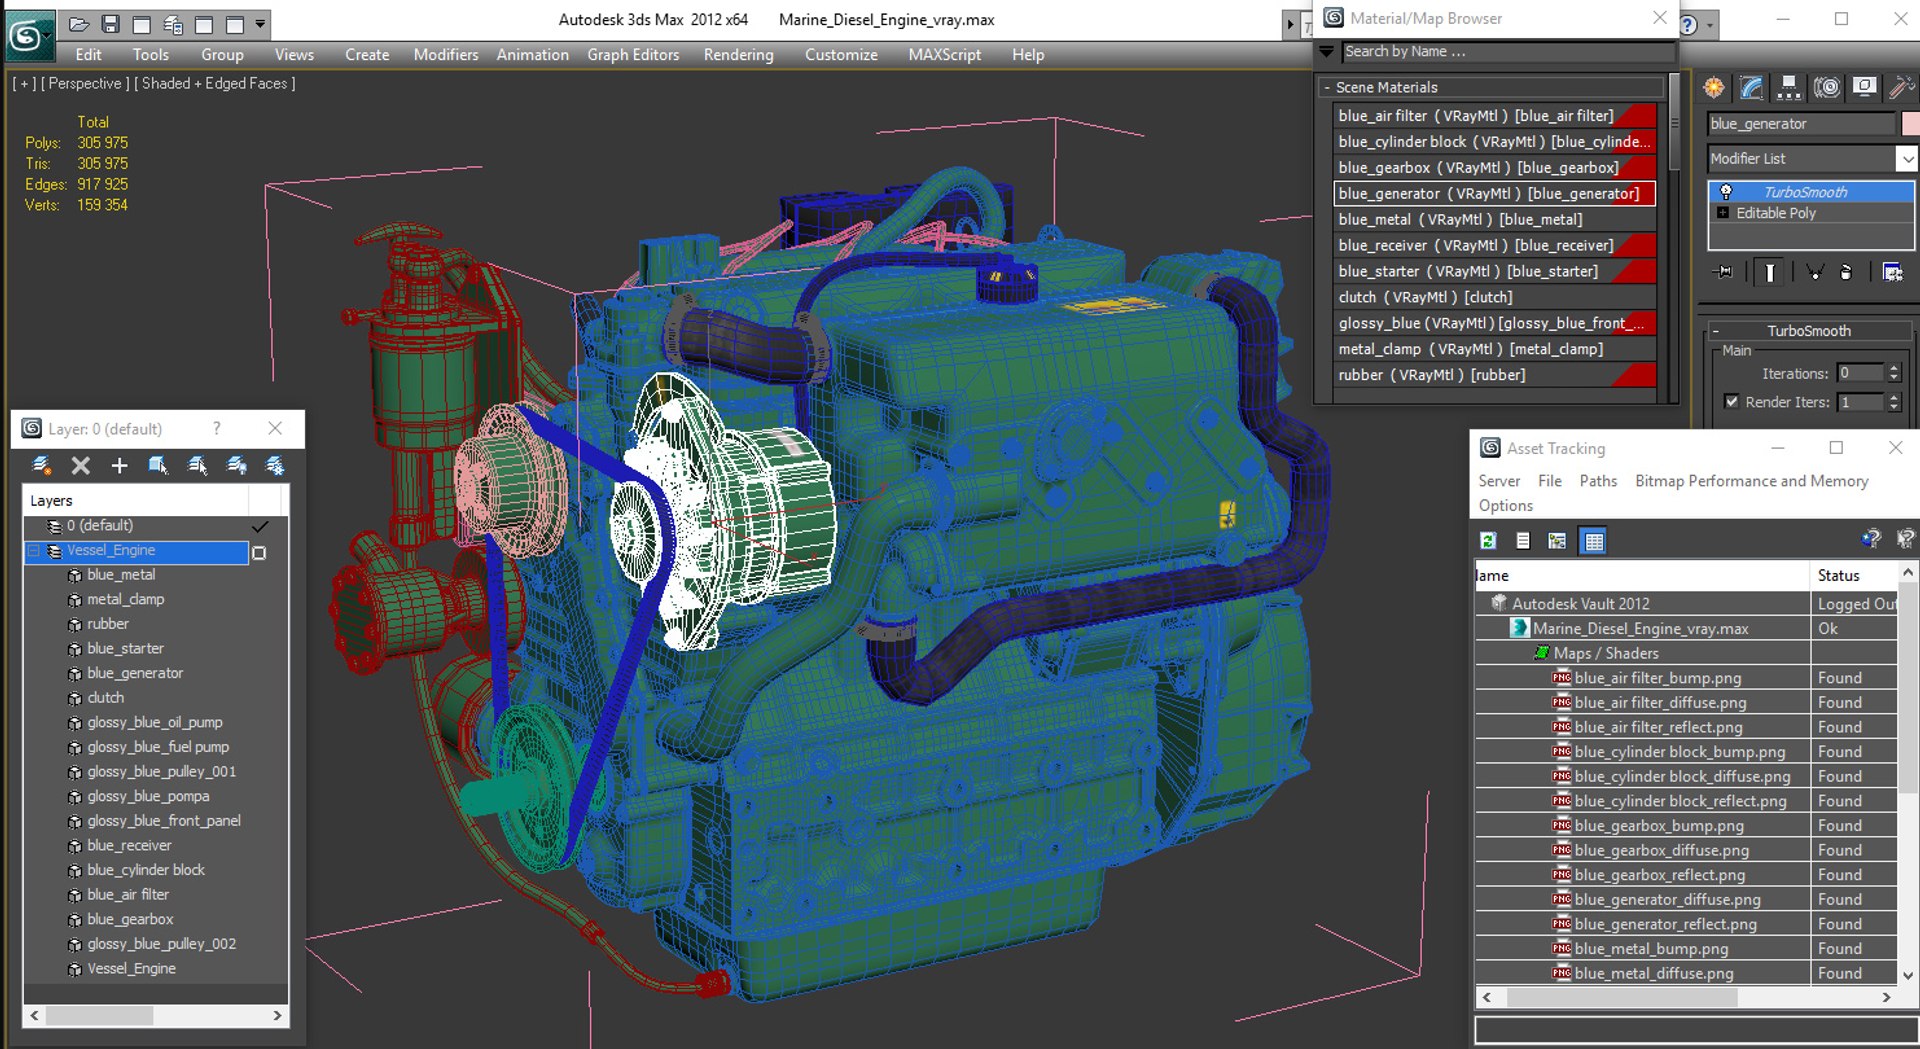
Task: Click Asset Tracking table view icon
Action: coord(1594,541)
